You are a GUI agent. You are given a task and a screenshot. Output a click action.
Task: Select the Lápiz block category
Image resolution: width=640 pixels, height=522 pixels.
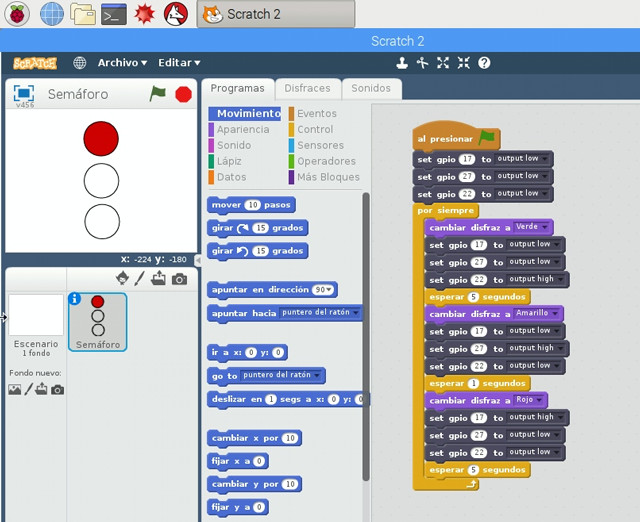pyautogui.click(x=225, y=161)
